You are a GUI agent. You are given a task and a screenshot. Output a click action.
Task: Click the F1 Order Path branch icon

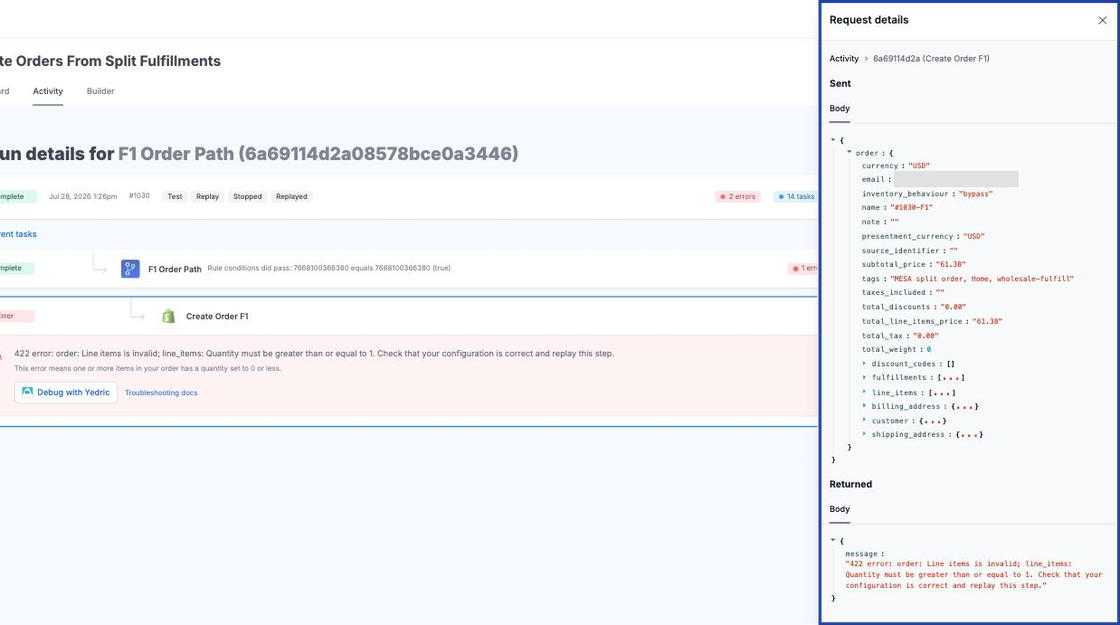pos(130,269)
